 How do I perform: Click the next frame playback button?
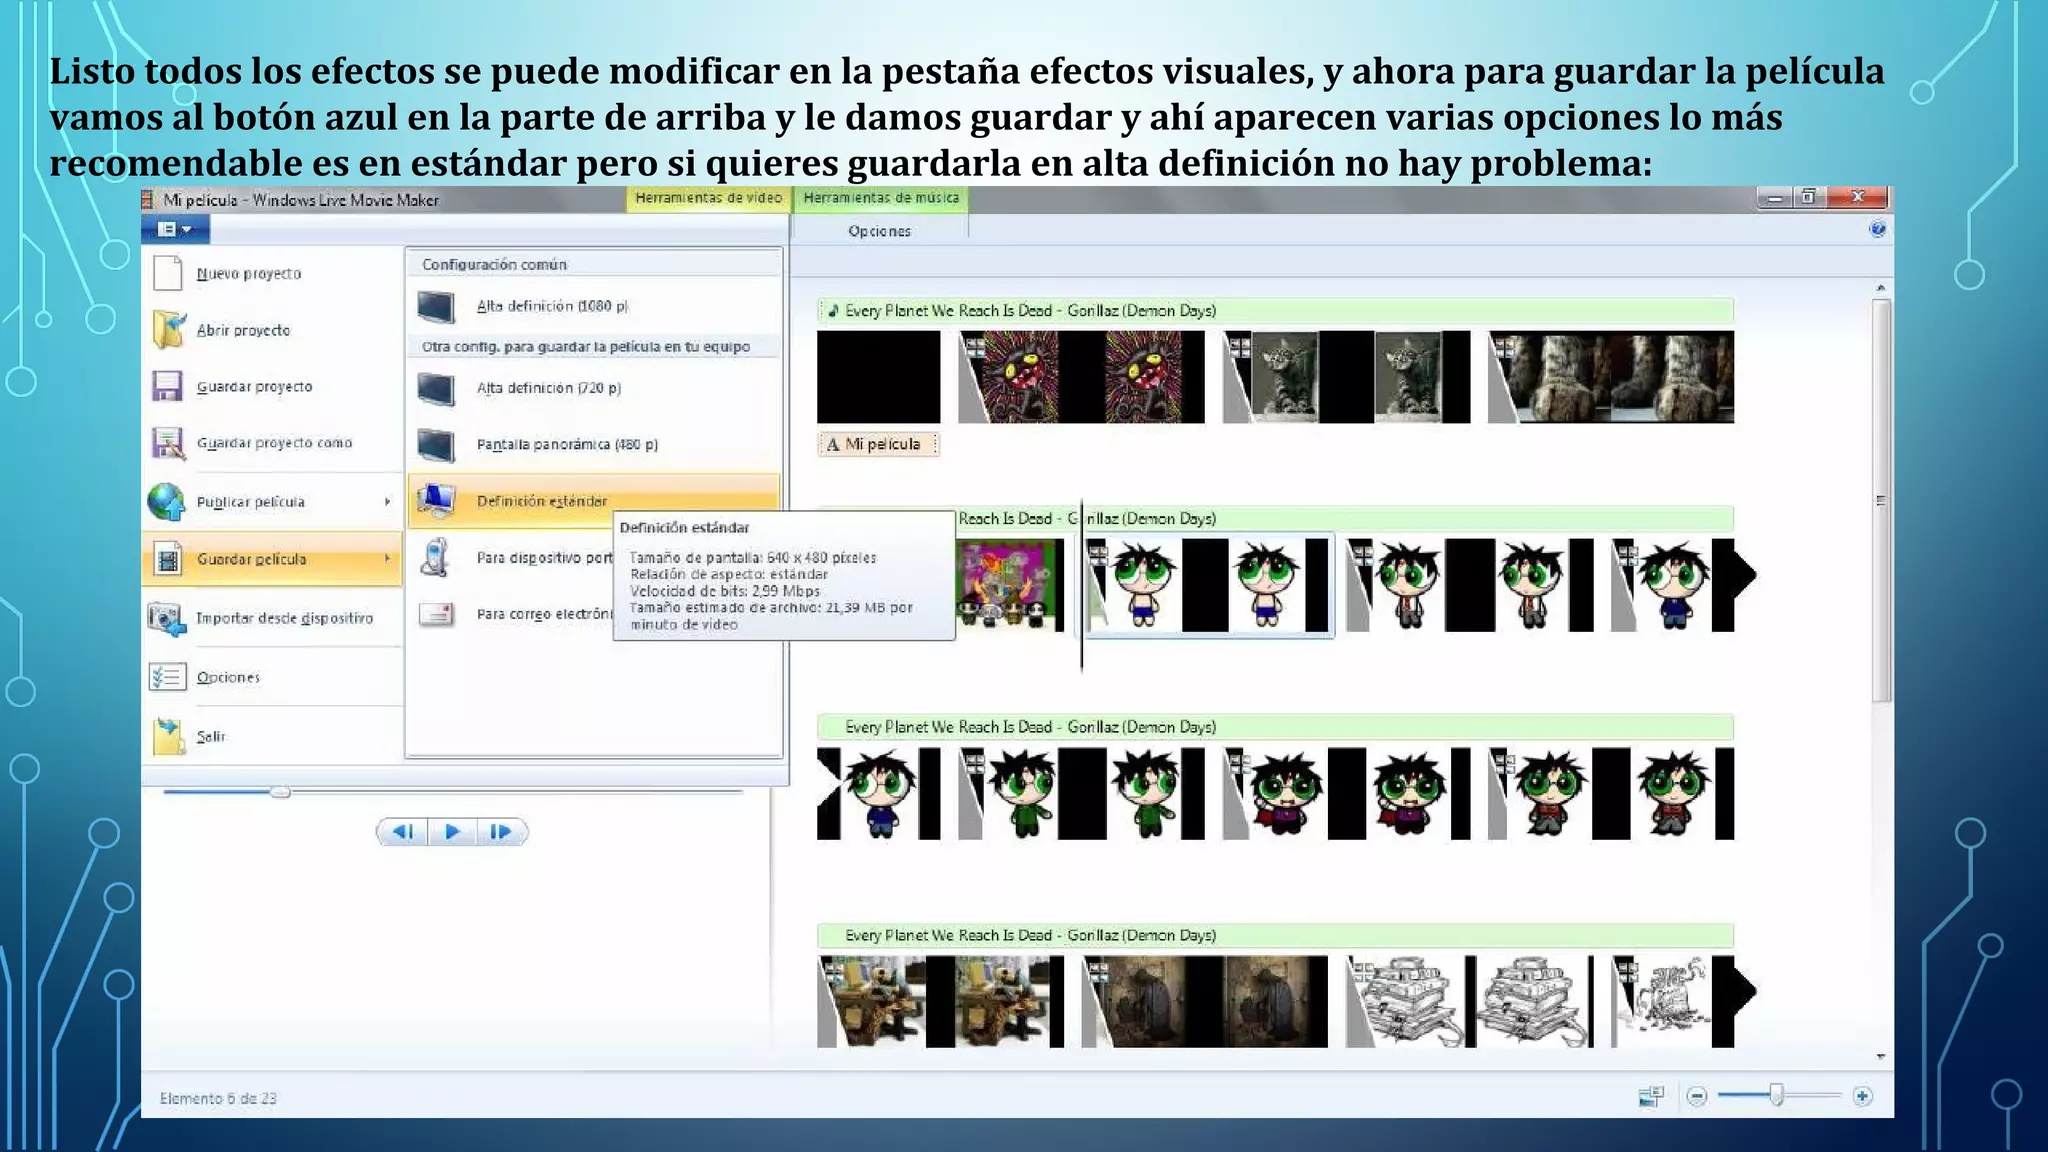tap(501, 831)
